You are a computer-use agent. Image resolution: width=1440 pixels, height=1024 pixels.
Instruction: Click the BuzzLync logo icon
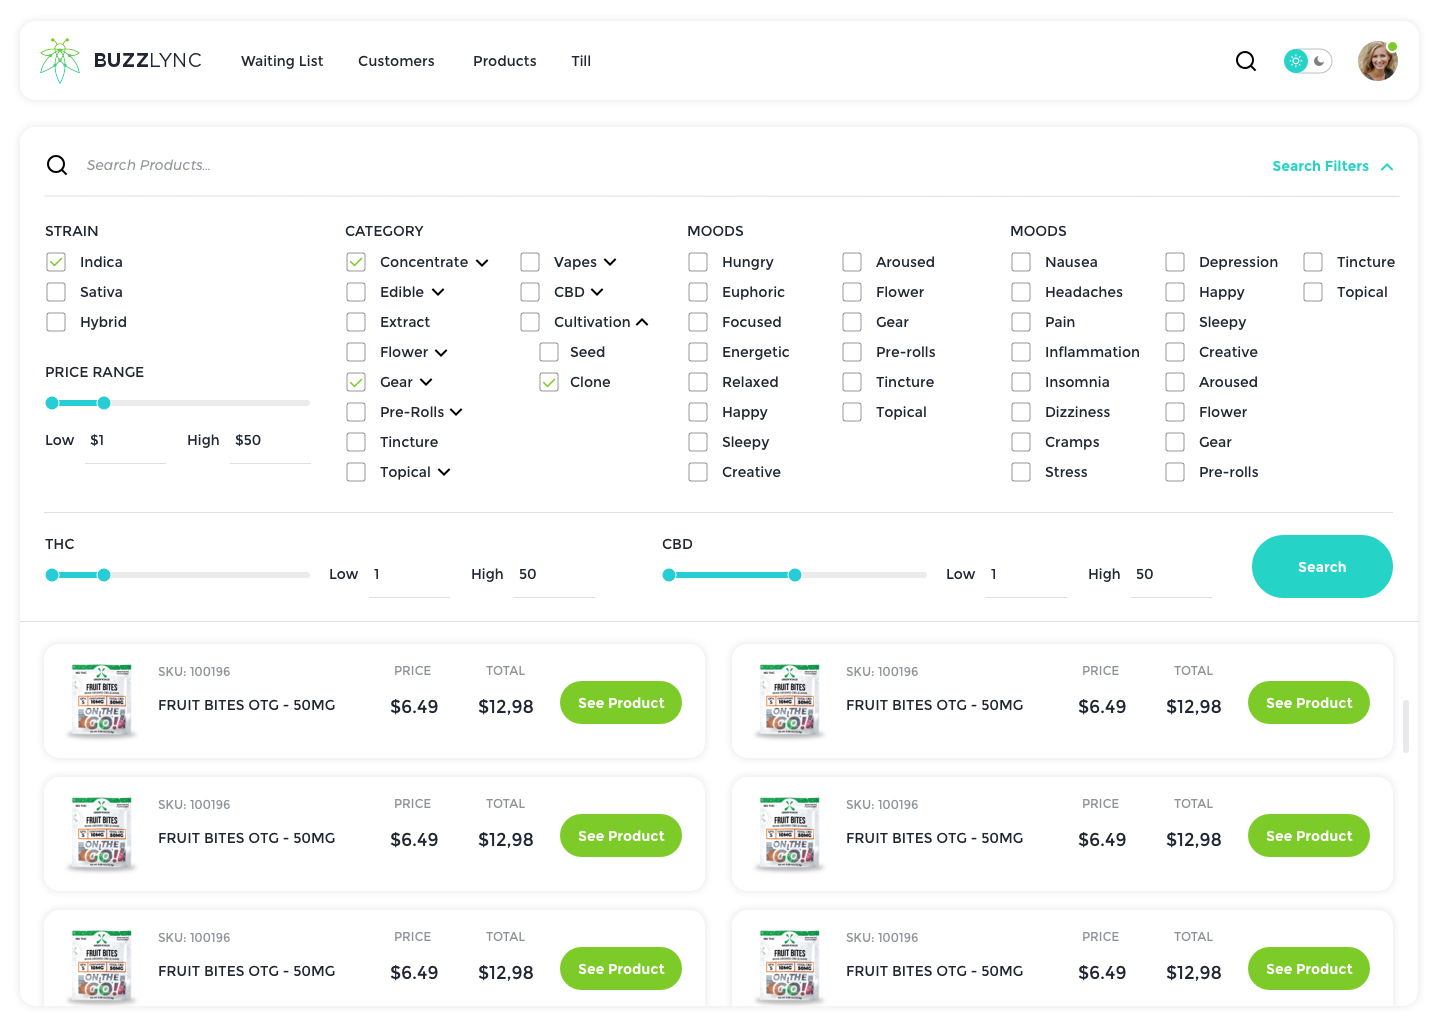(x=60, y=60)
